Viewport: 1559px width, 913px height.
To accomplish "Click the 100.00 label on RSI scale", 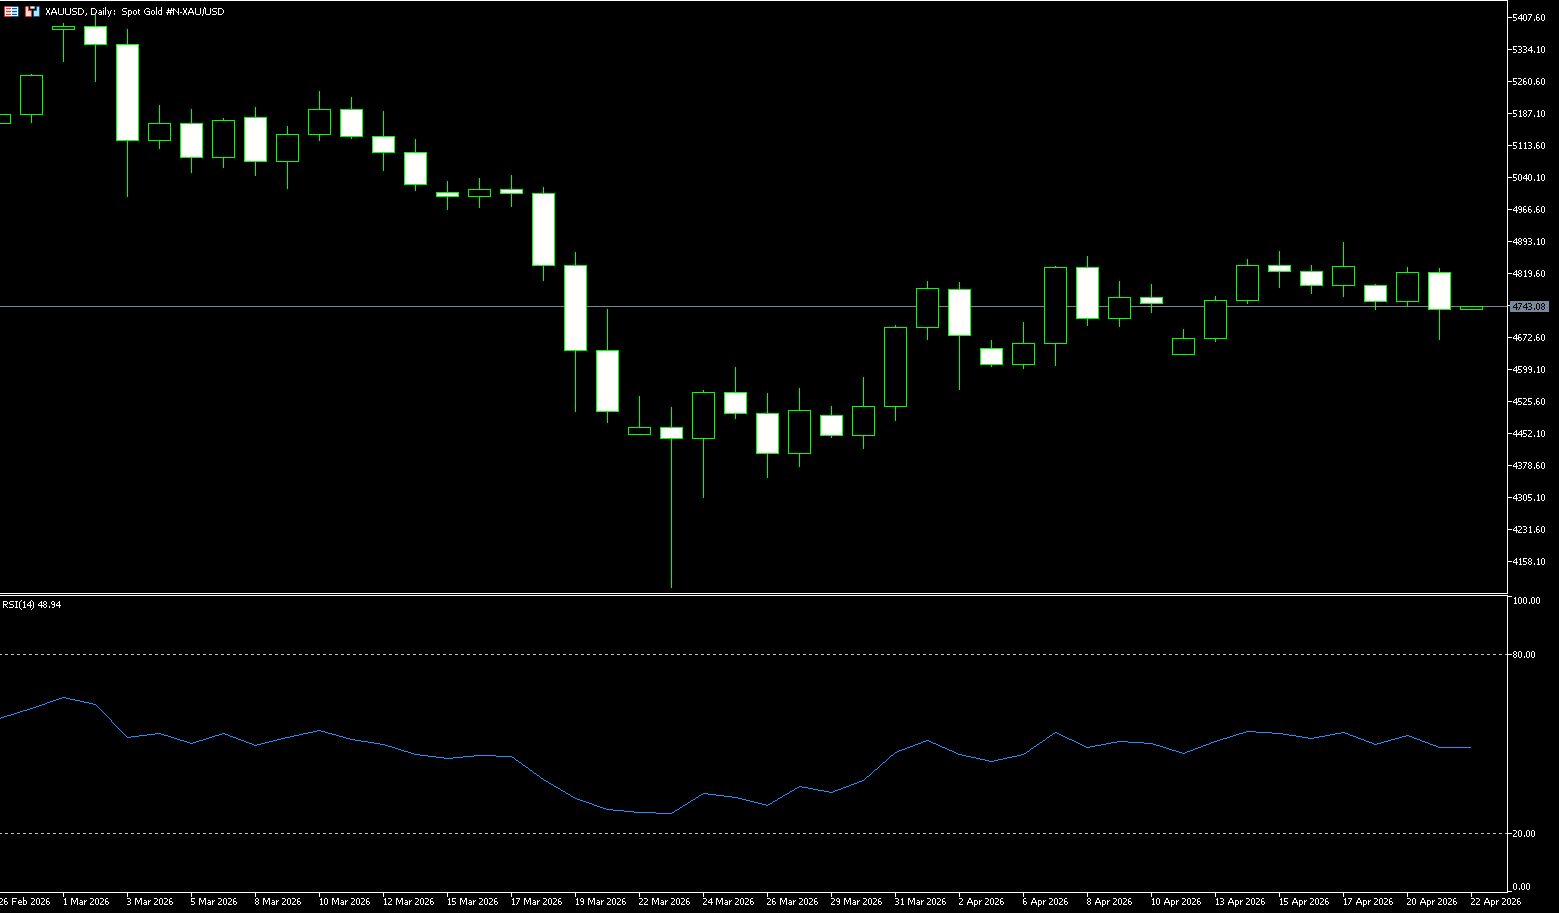I will coord(1526,601).
